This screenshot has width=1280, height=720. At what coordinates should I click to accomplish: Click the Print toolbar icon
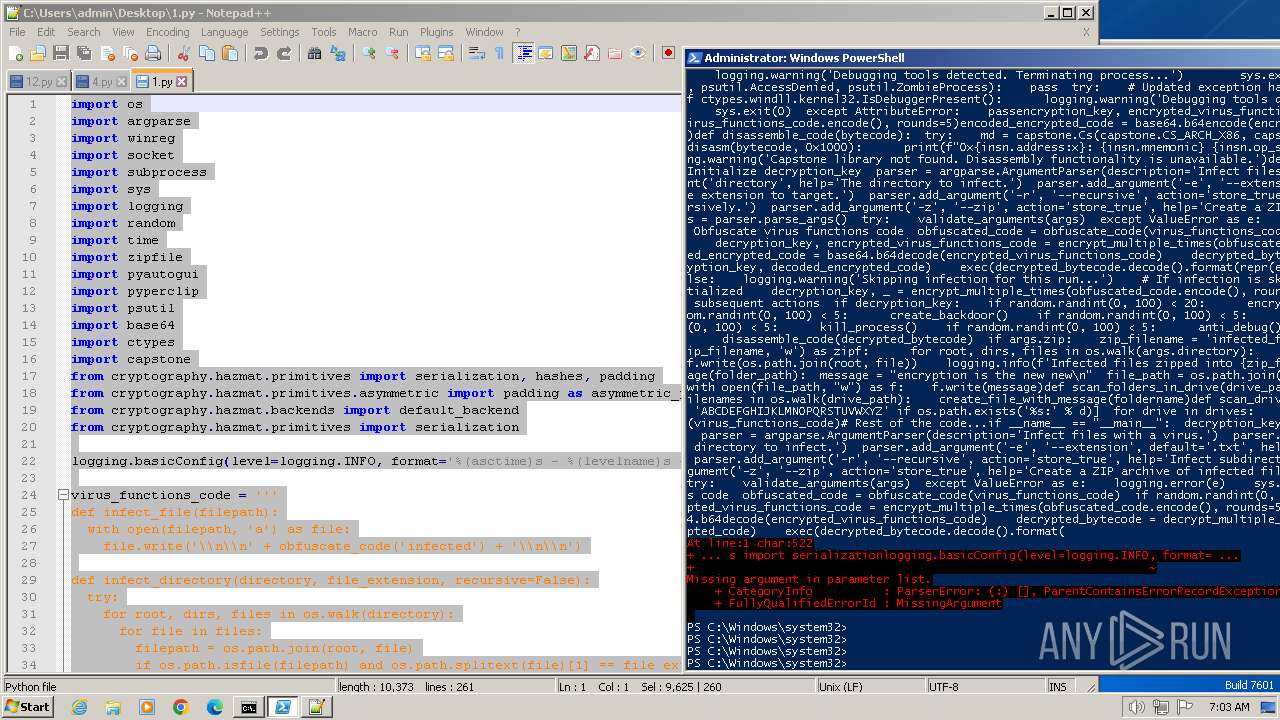click(153, 53)
